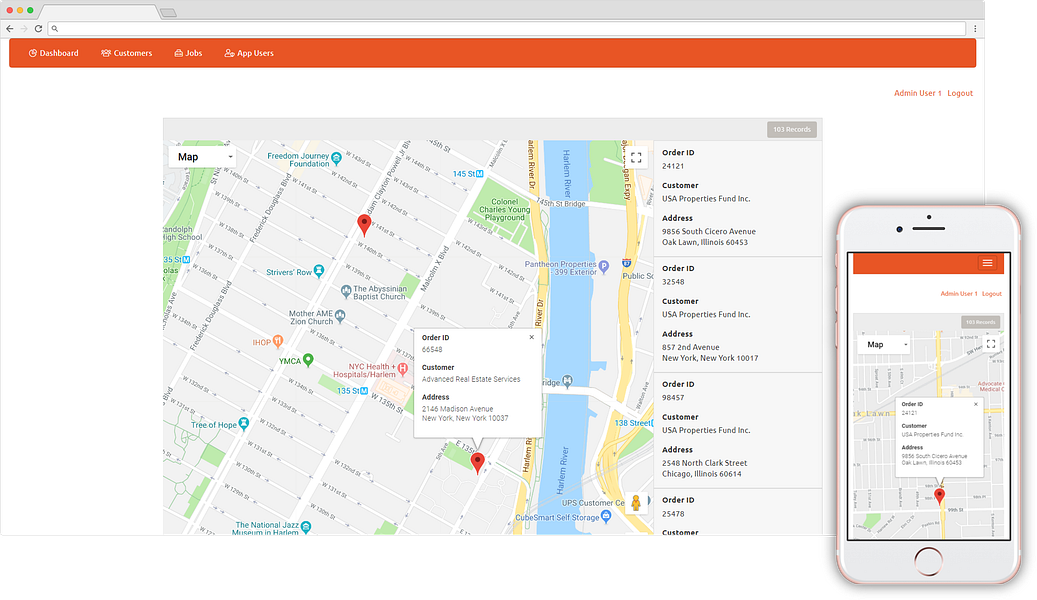Click Advanced Real Estate Services in popup
Viewport: 1037px width, 600px height.
471,379
